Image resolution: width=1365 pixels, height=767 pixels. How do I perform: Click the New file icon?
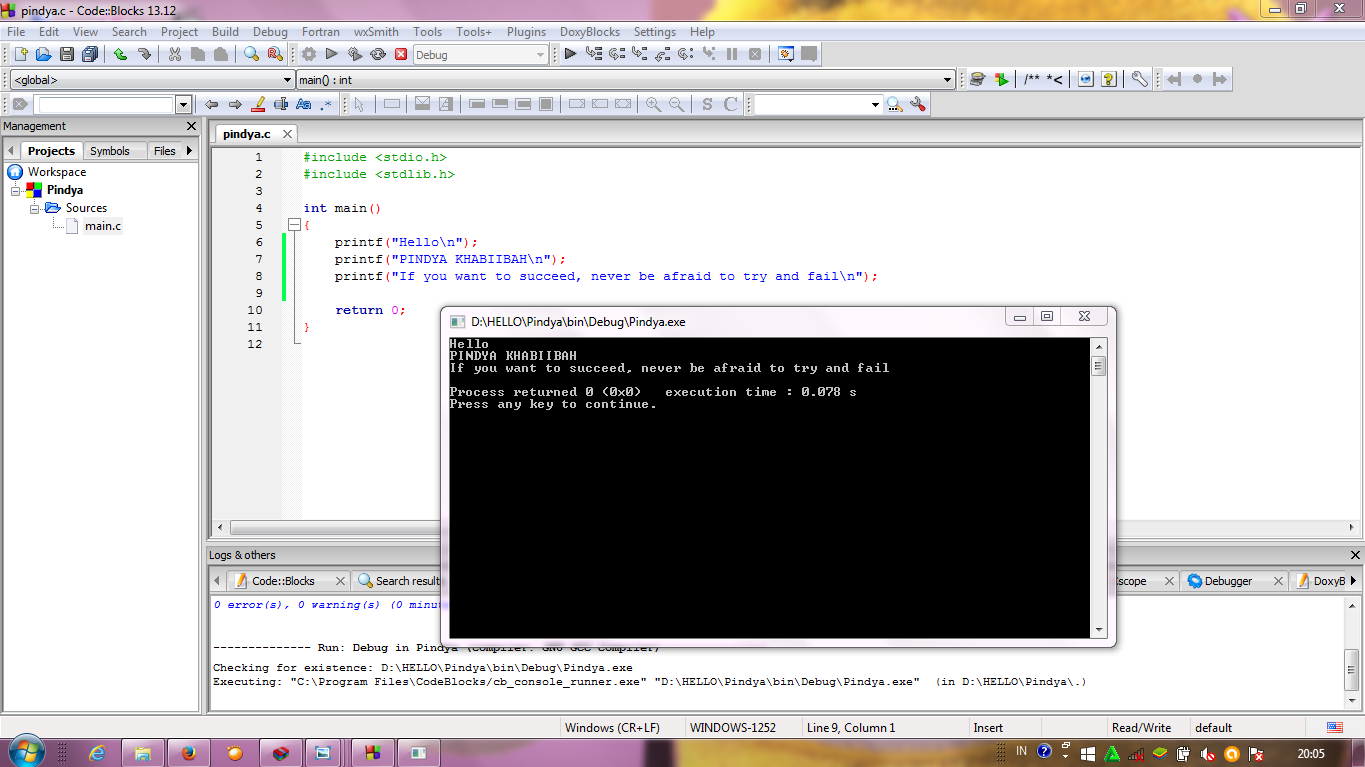pyautogui.click(x=20, y=54)
